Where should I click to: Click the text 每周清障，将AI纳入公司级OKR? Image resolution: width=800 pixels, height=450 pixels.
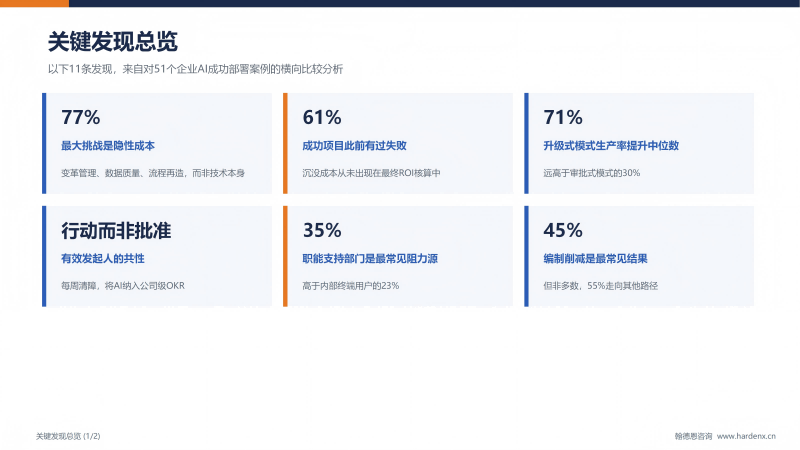point(123,286)
